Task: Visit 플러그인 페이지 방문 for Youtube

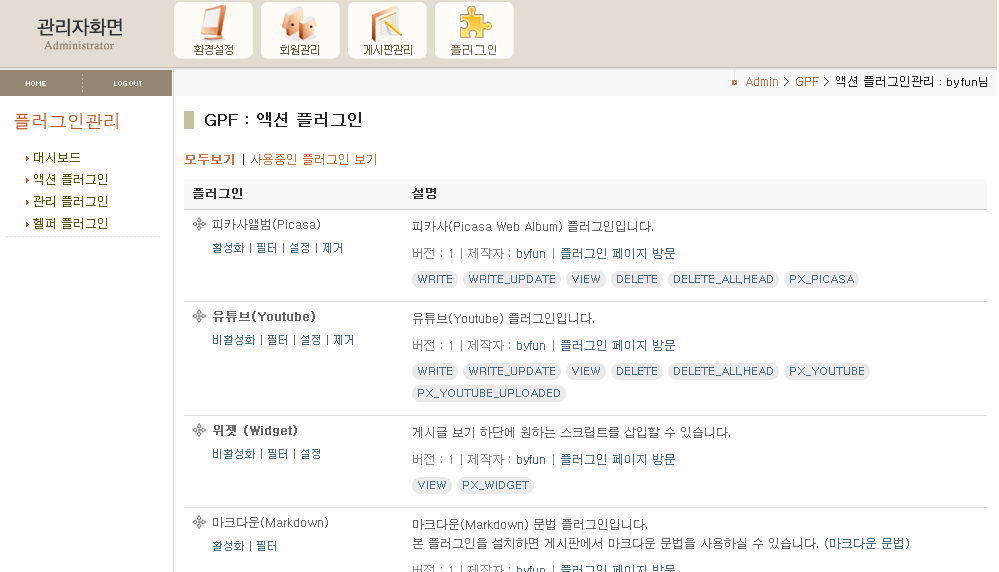Action: (x=617, y=346)
